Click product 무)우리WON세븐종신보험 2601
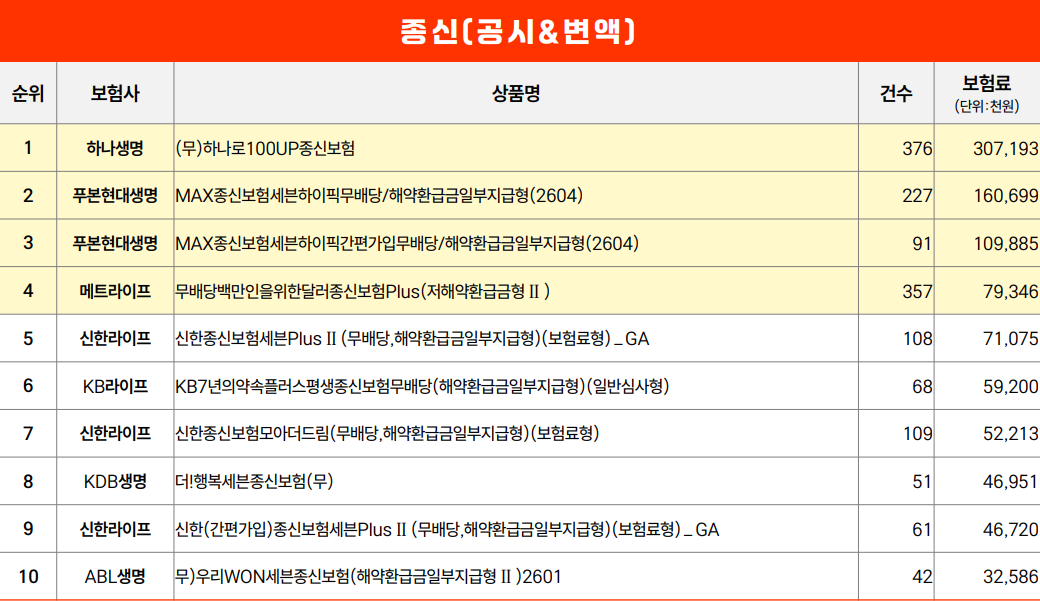The width and height of the screenshot is (1040, 601). (x=369, y=577)
